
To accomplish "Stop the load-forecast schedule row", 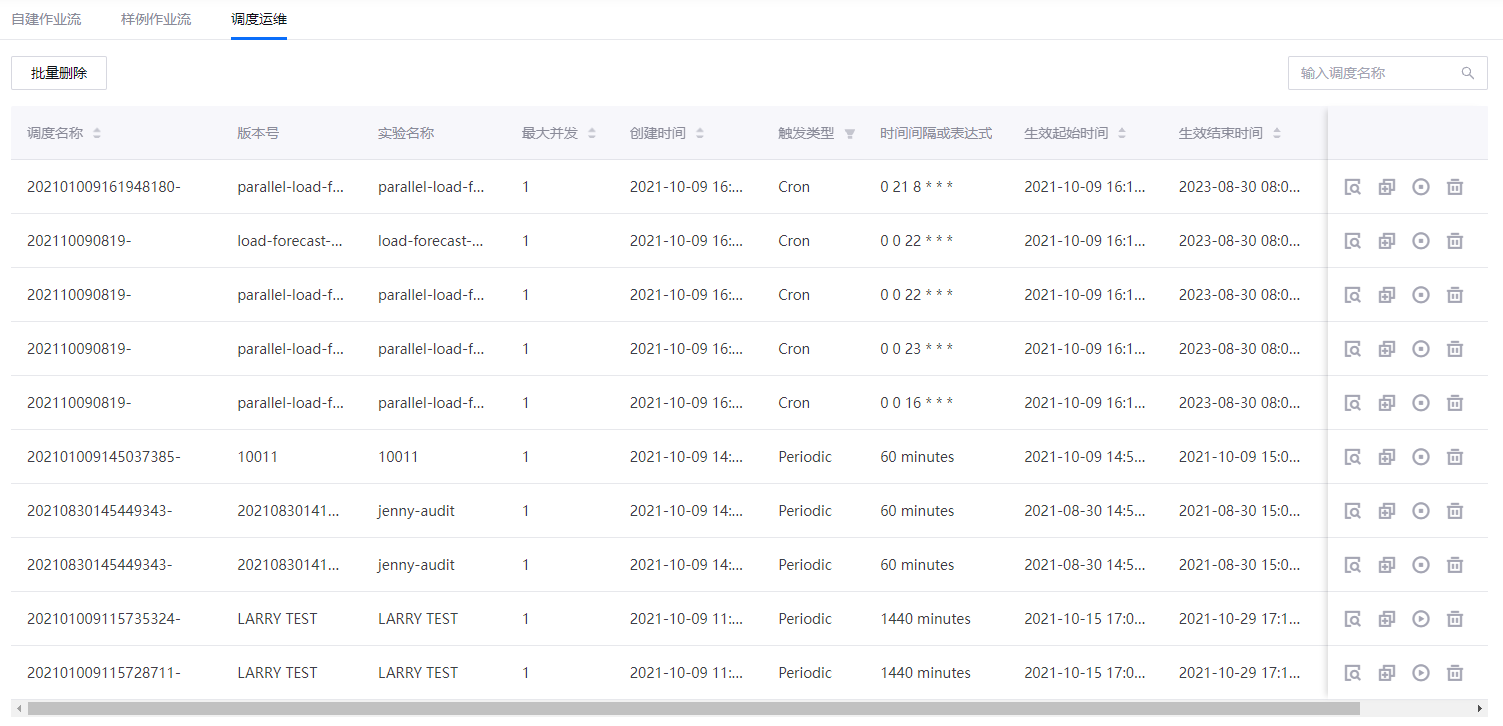I will [x=1420, y=241].
